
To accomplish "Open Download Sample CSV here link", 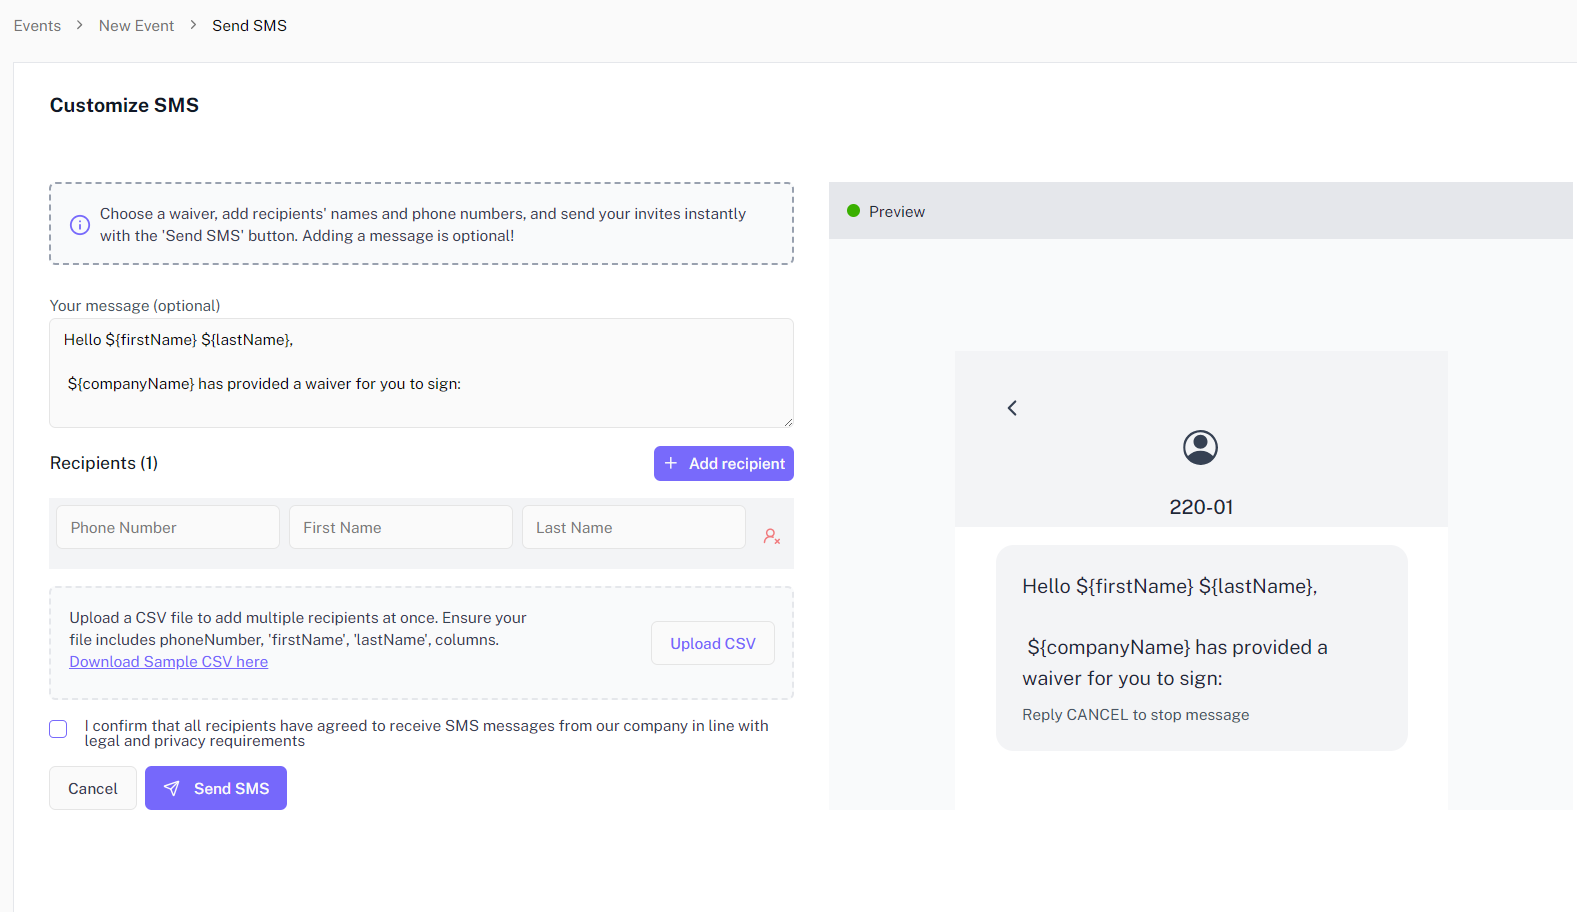I will [x=168, y=662].
